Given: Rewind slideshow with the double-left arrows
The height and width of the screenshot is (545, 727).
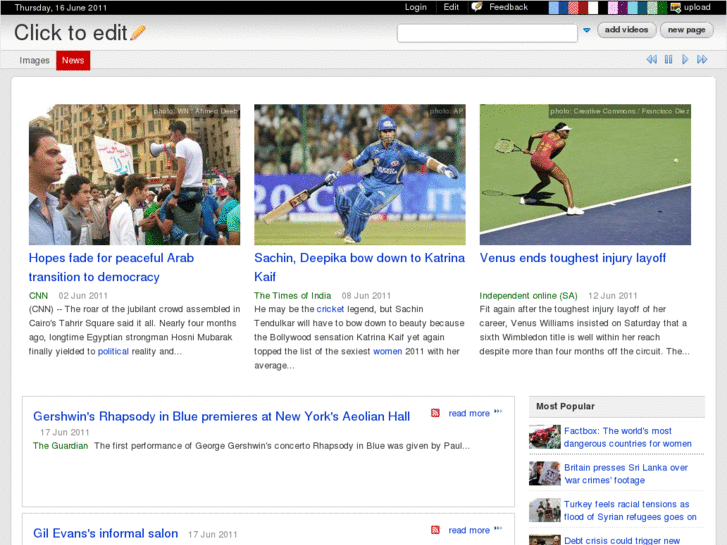Looking at the screenshot, I should [x=651, y=59].
